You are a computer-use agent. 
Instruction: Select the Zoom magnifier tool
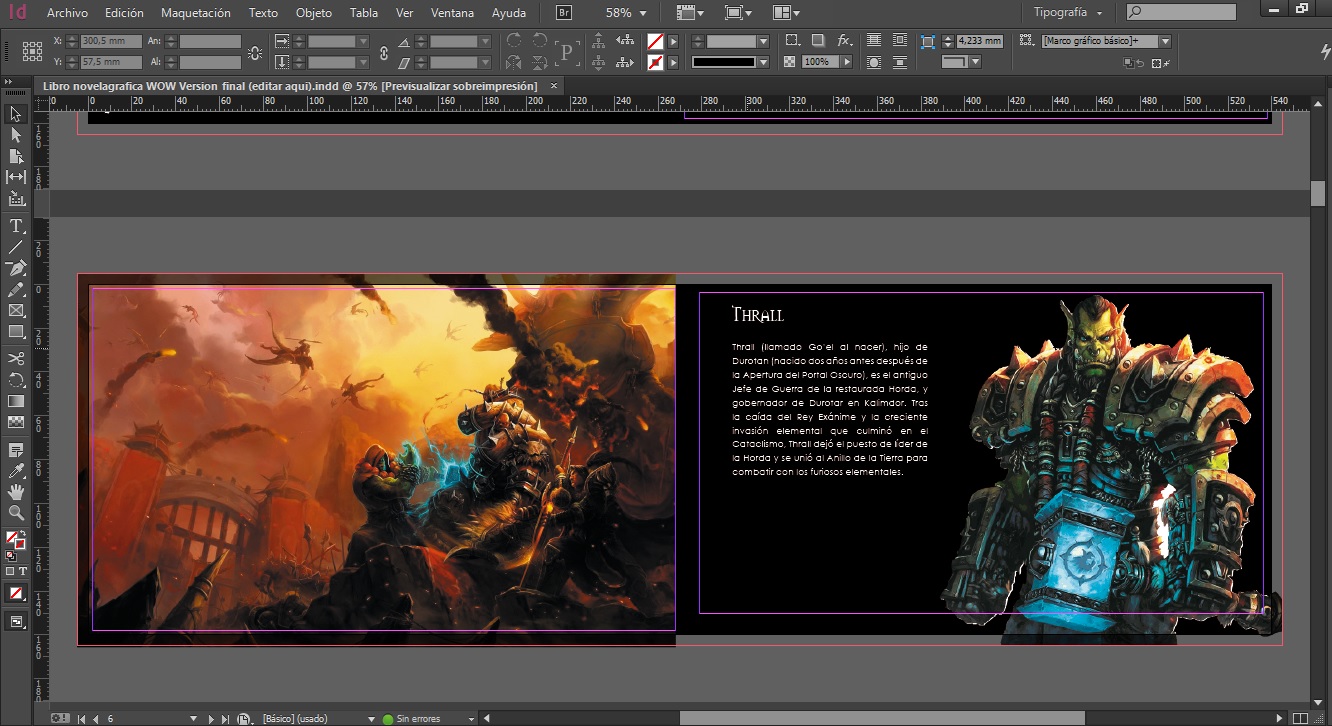pyautogui.click(x=16, y=513)
